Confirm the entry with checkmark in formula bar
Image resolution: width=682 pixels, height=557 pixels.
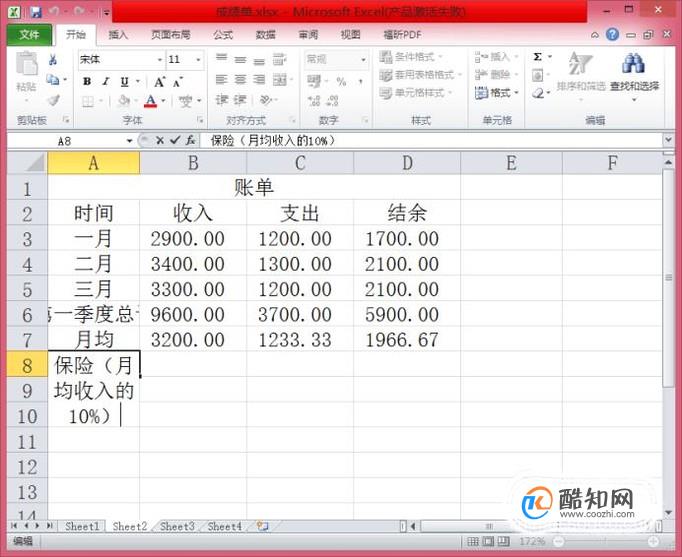click(x=175, y=140)
